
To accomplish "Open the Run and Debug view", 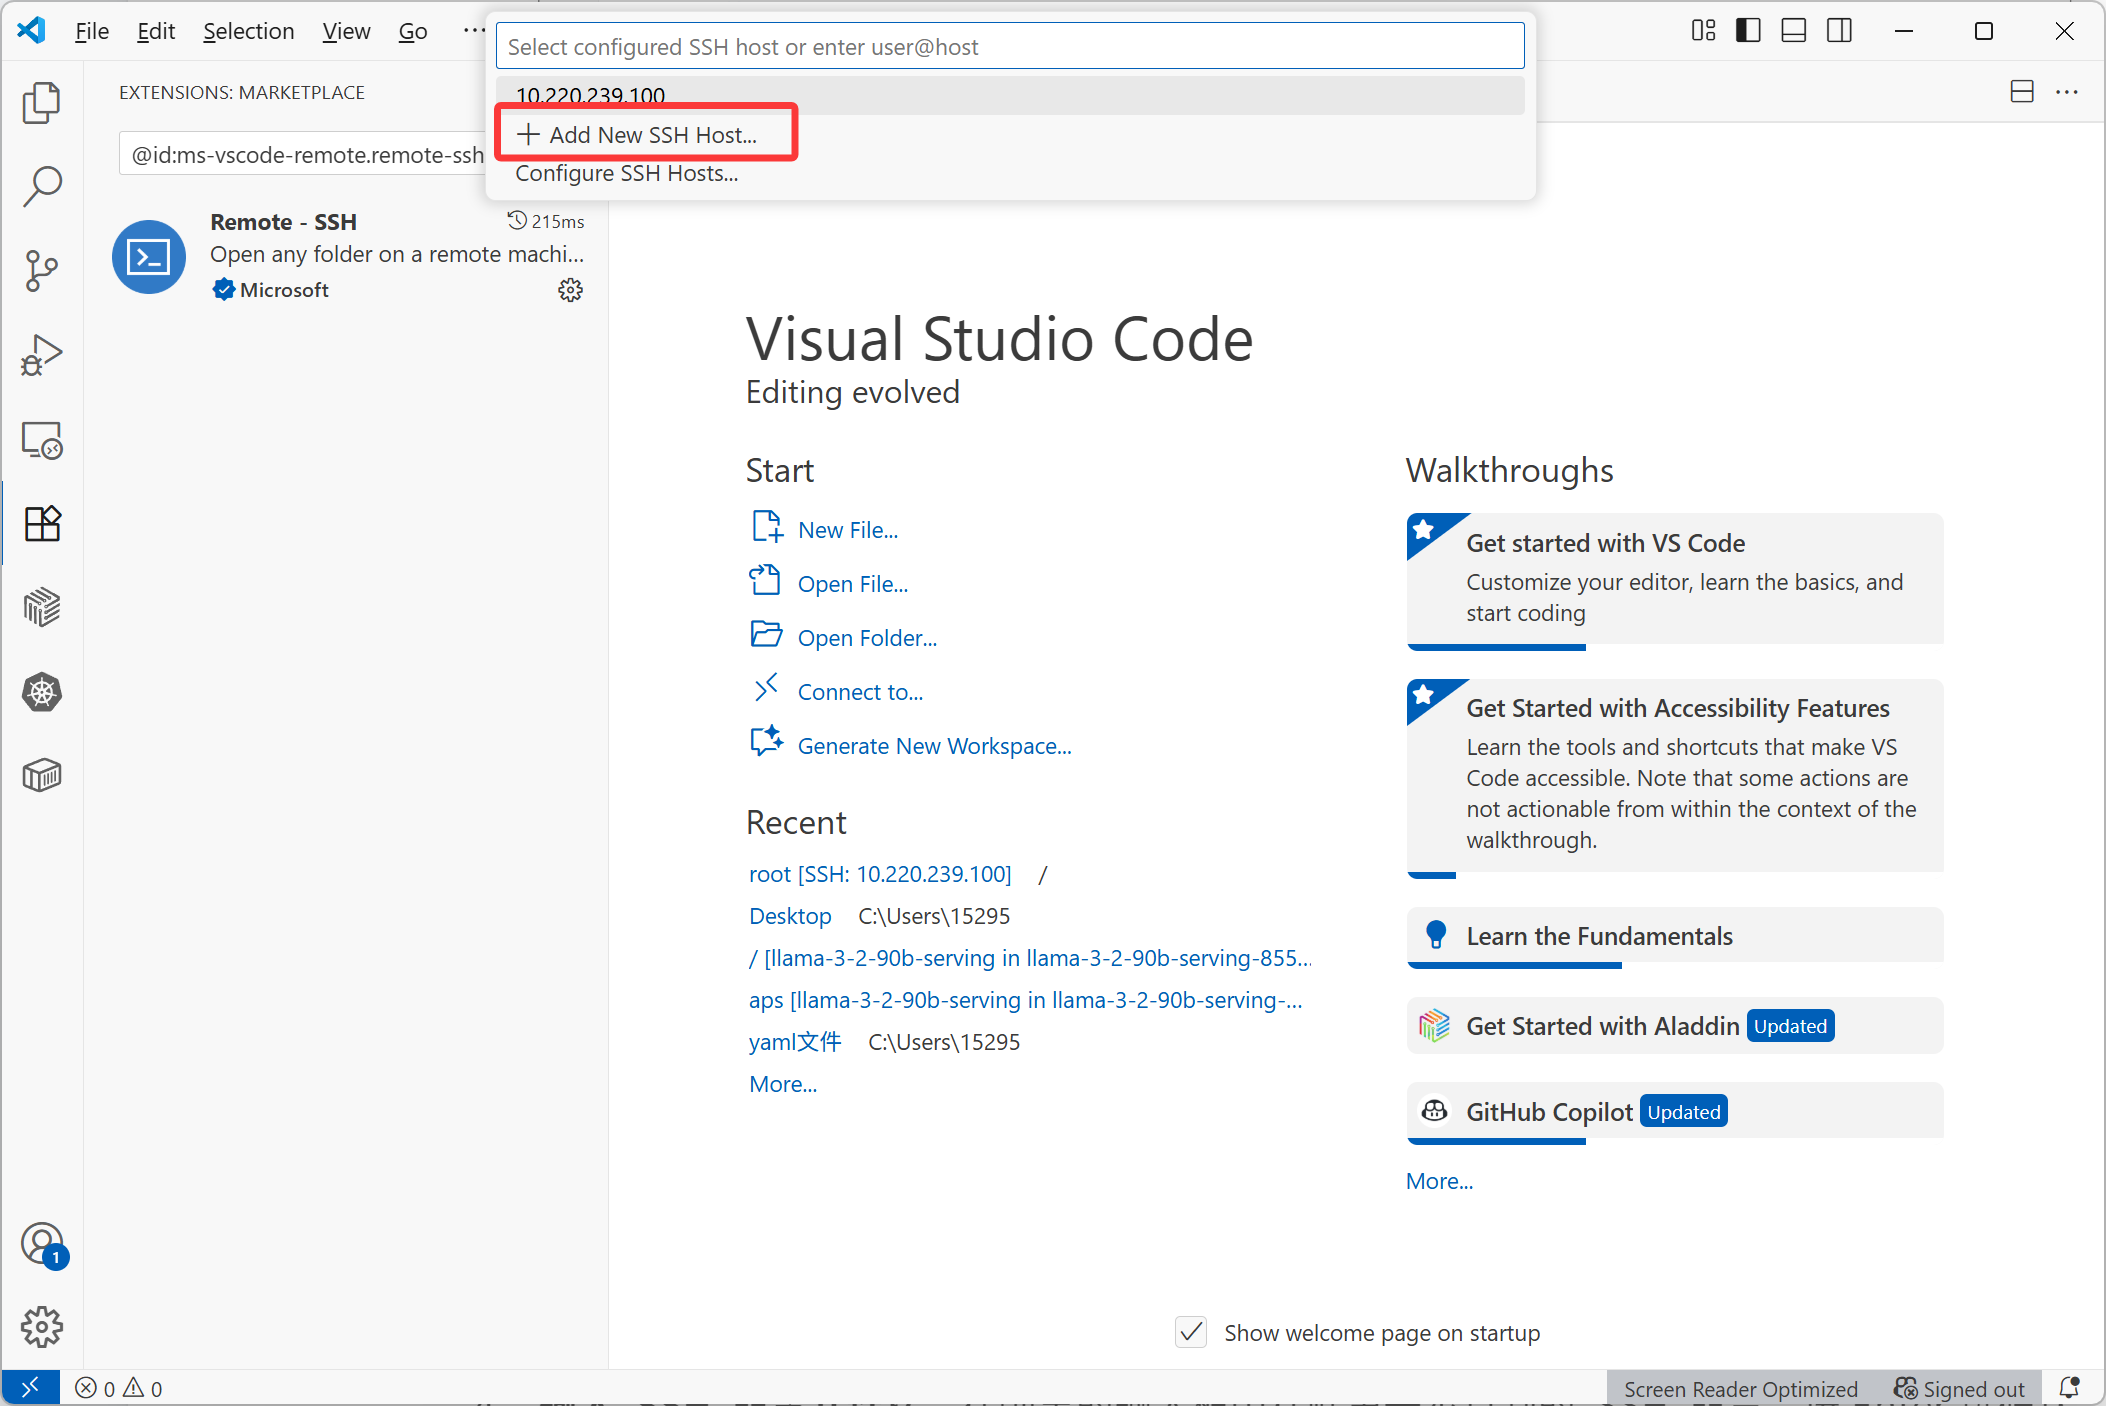I will coord(41,355).
